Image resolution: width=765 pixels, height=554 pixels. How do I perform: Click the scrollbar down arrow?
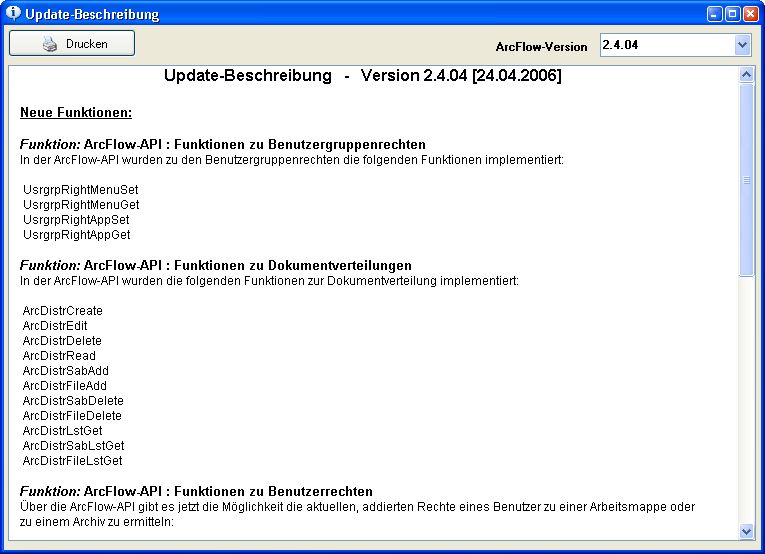tap(746, 531)
